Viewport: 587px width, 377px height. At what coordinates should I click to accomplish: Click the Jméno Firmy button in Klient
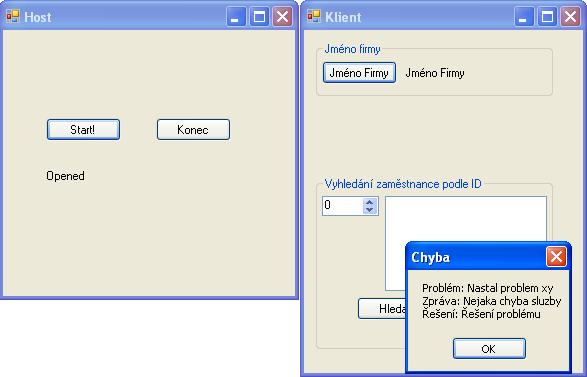point(359,73)
